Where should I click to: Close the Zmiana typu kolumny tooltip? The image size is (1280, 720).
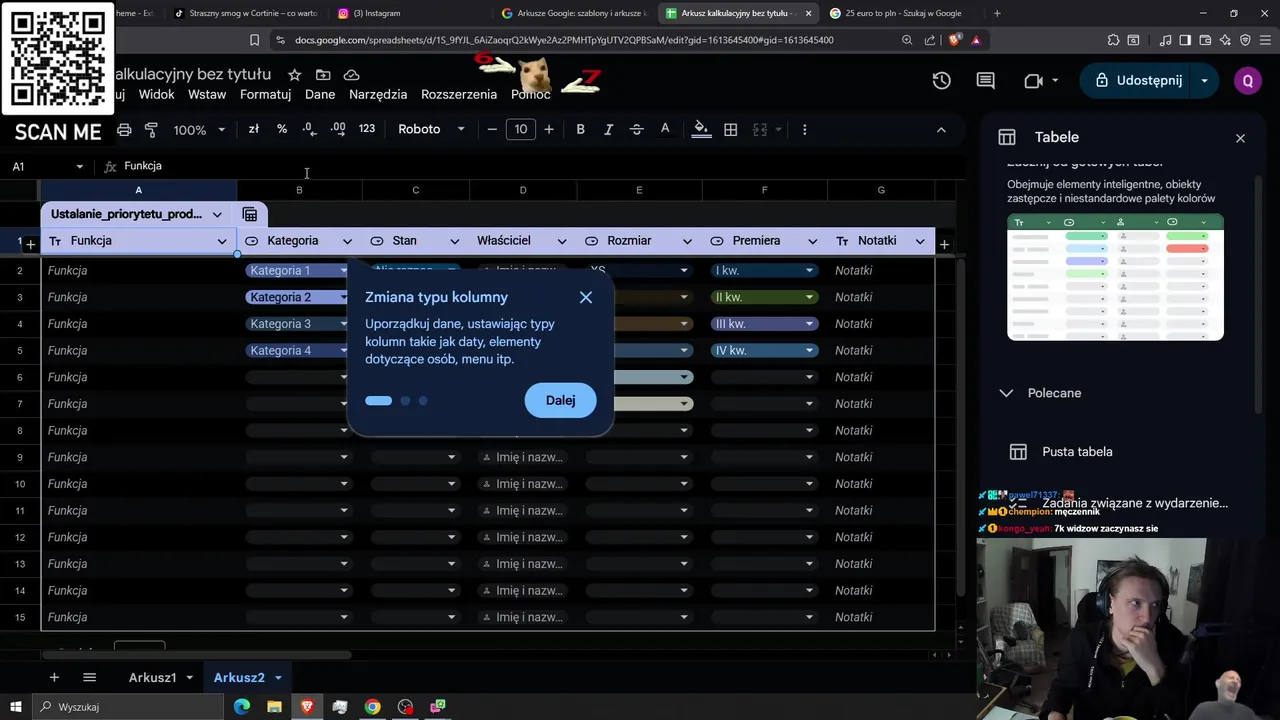pos(586,297)
